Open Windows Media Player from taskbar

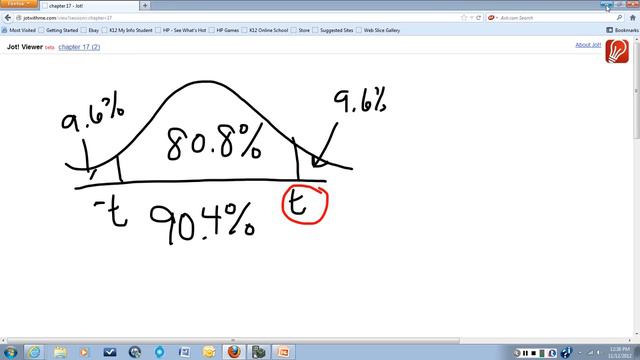(x=84, y=352)
